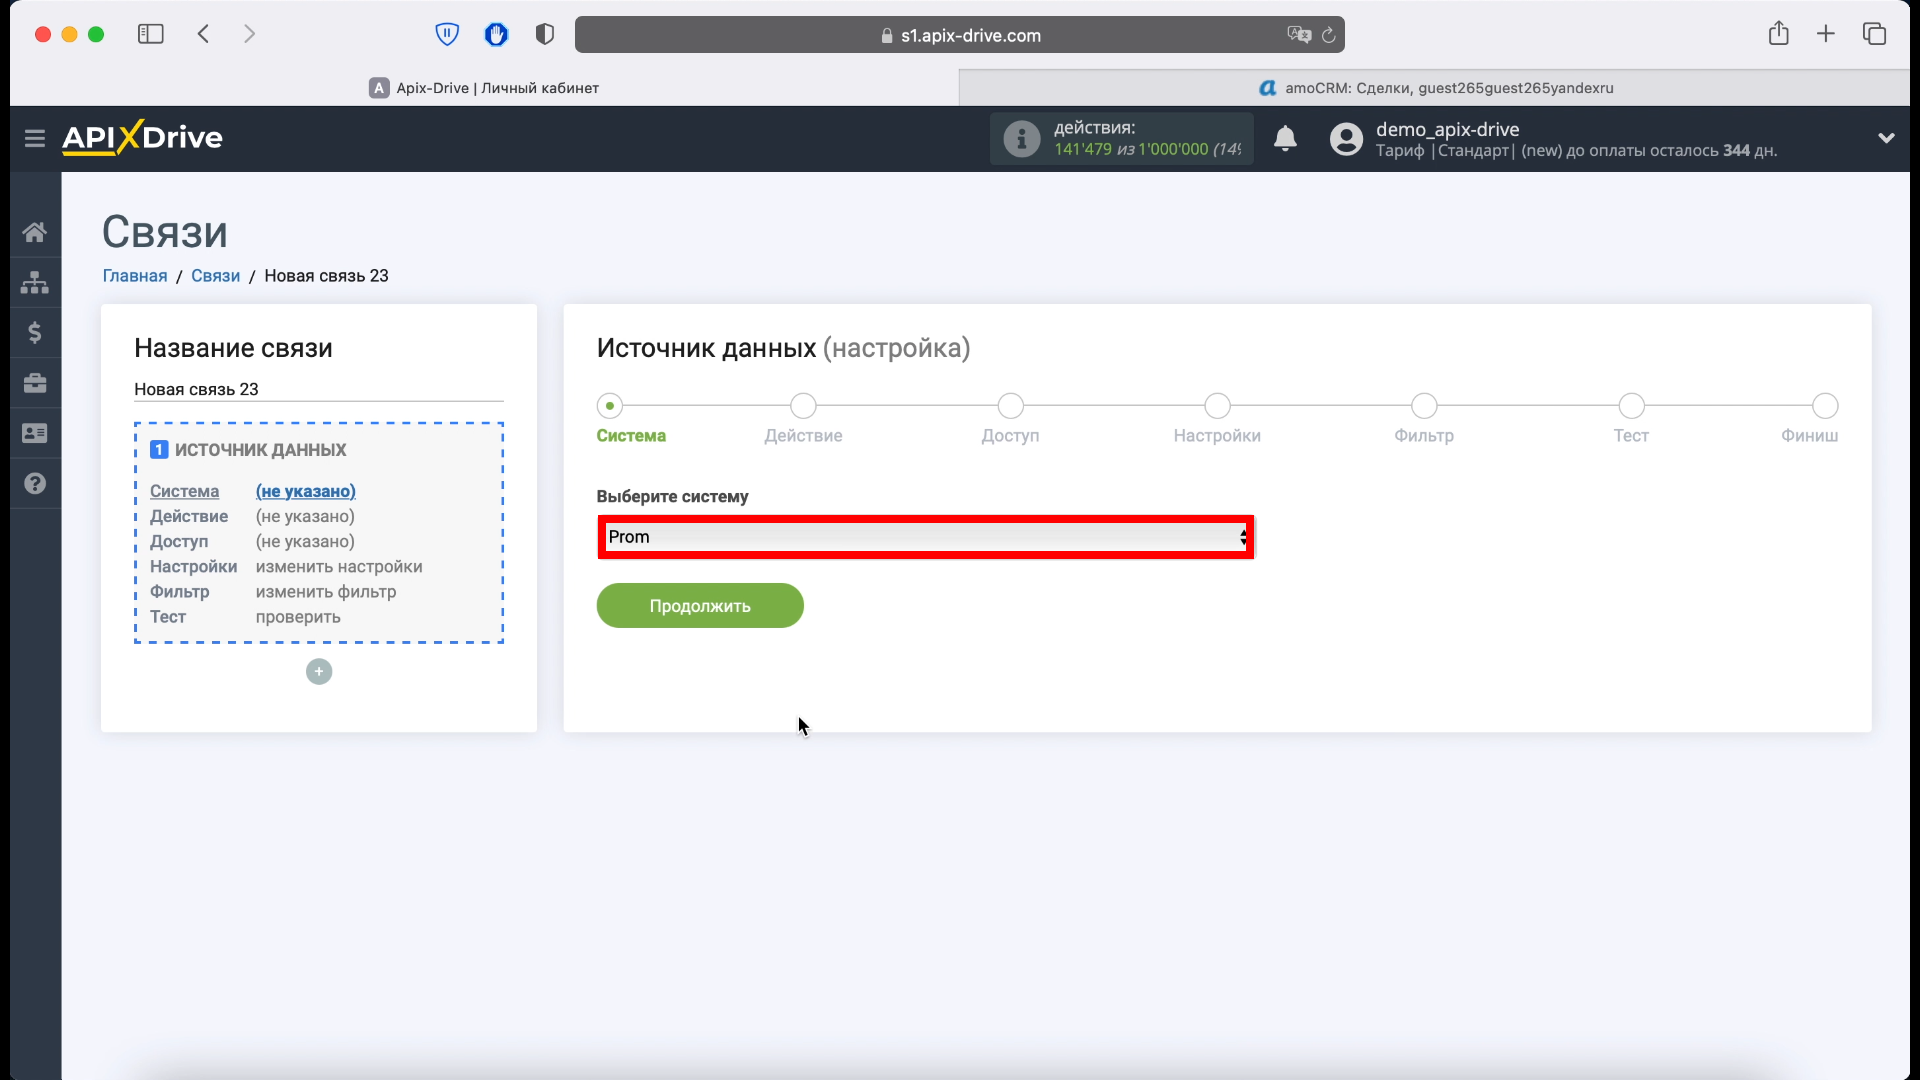Click the info icon next to действия

click(1021, 139)
